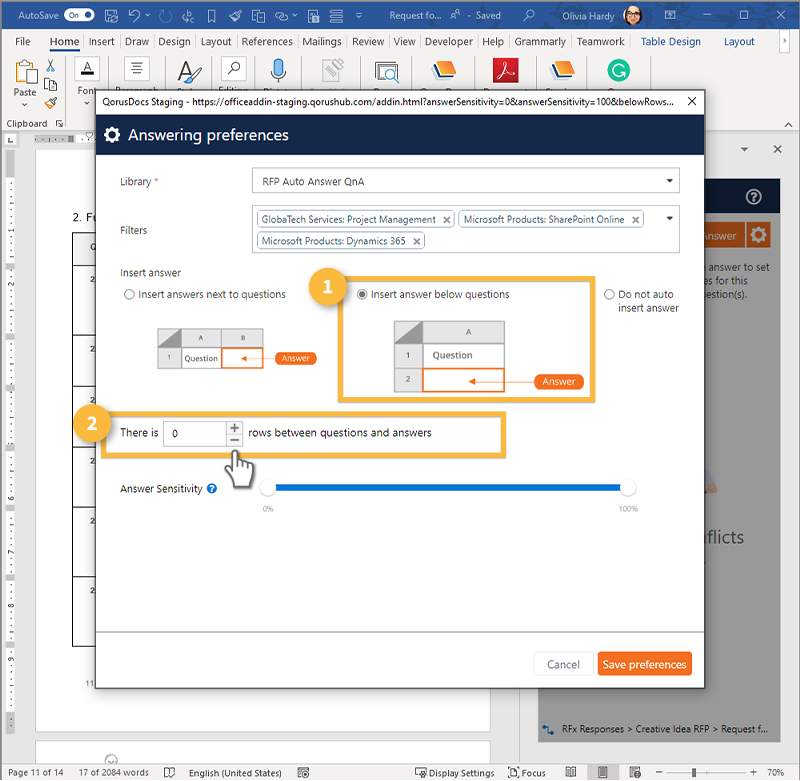Click the Grammarly G icon

[618, 70]
